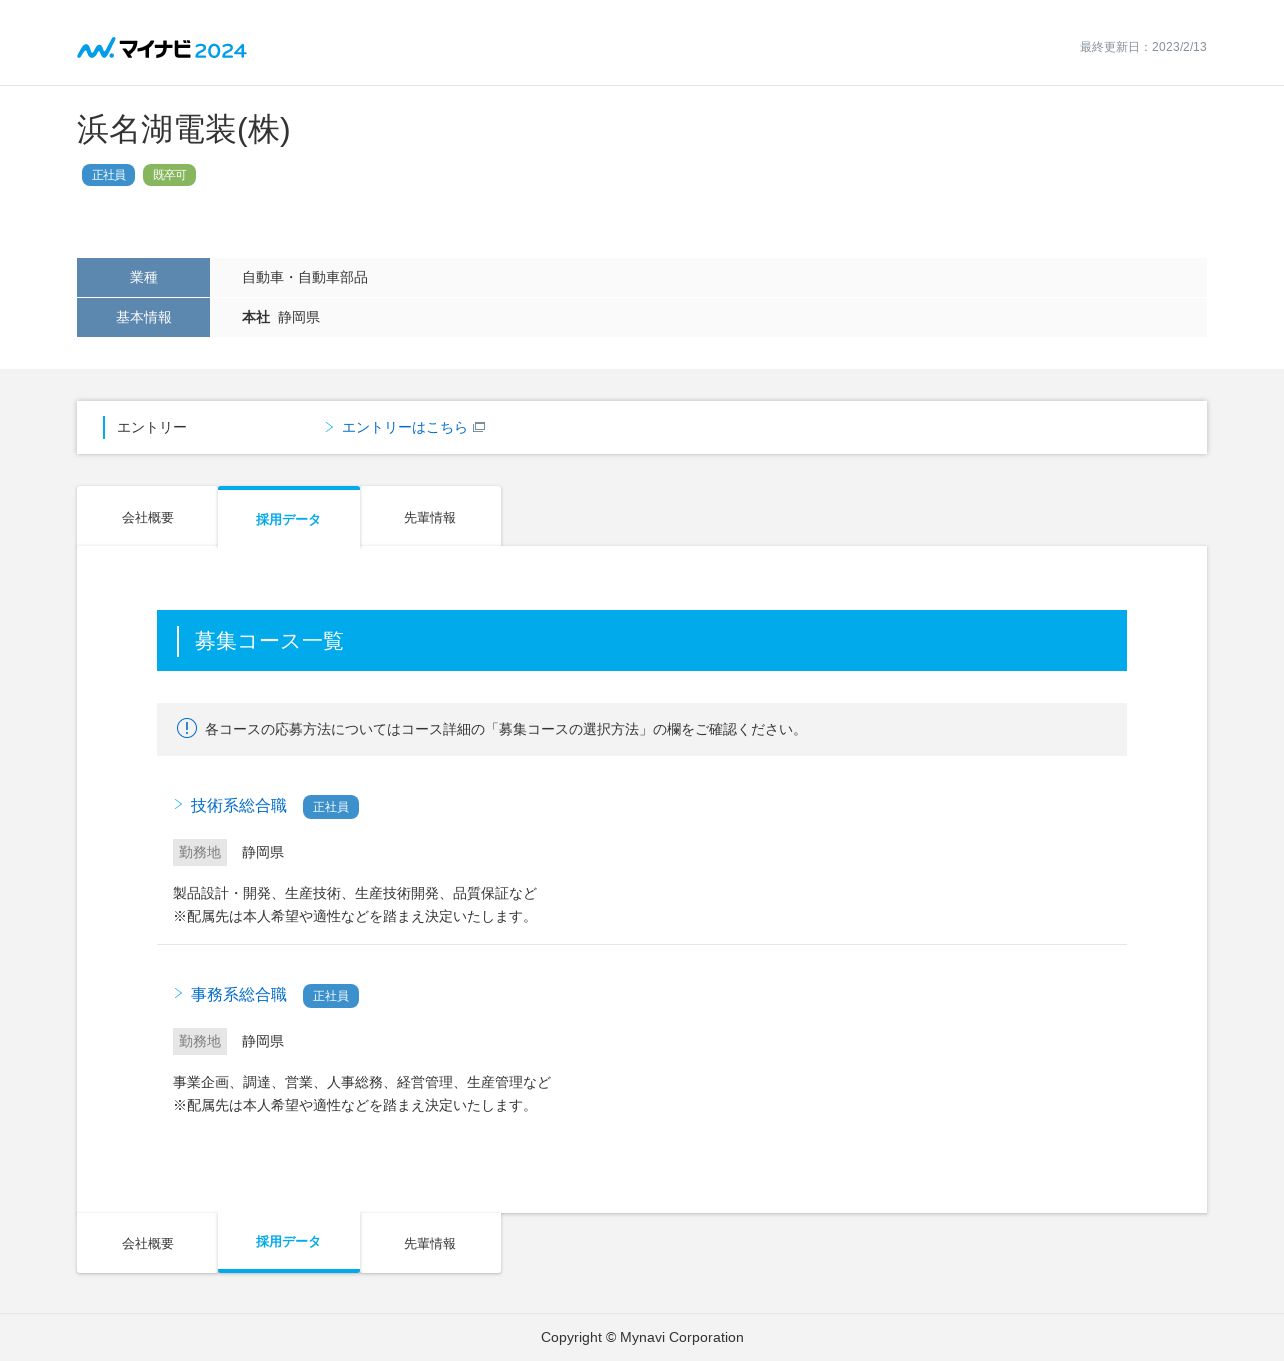Select top 採用データ tab
This screenshot has height=1361, width=1284.
[x=289, y=518]
